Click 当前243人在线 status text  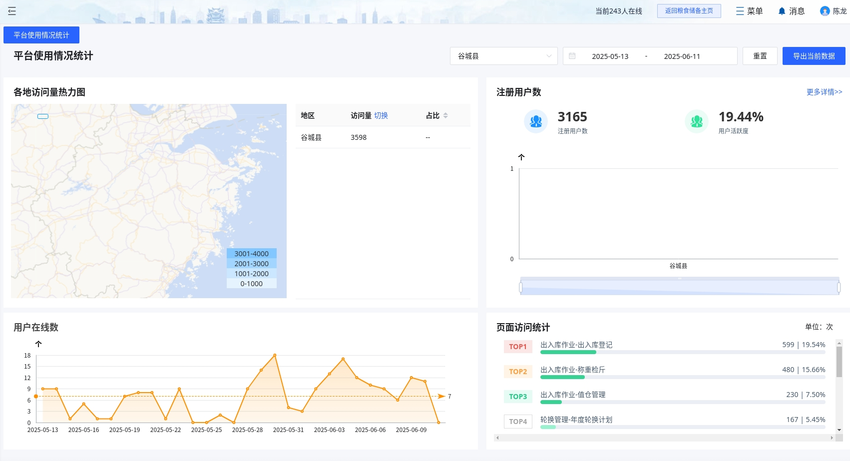pos(619,11)
